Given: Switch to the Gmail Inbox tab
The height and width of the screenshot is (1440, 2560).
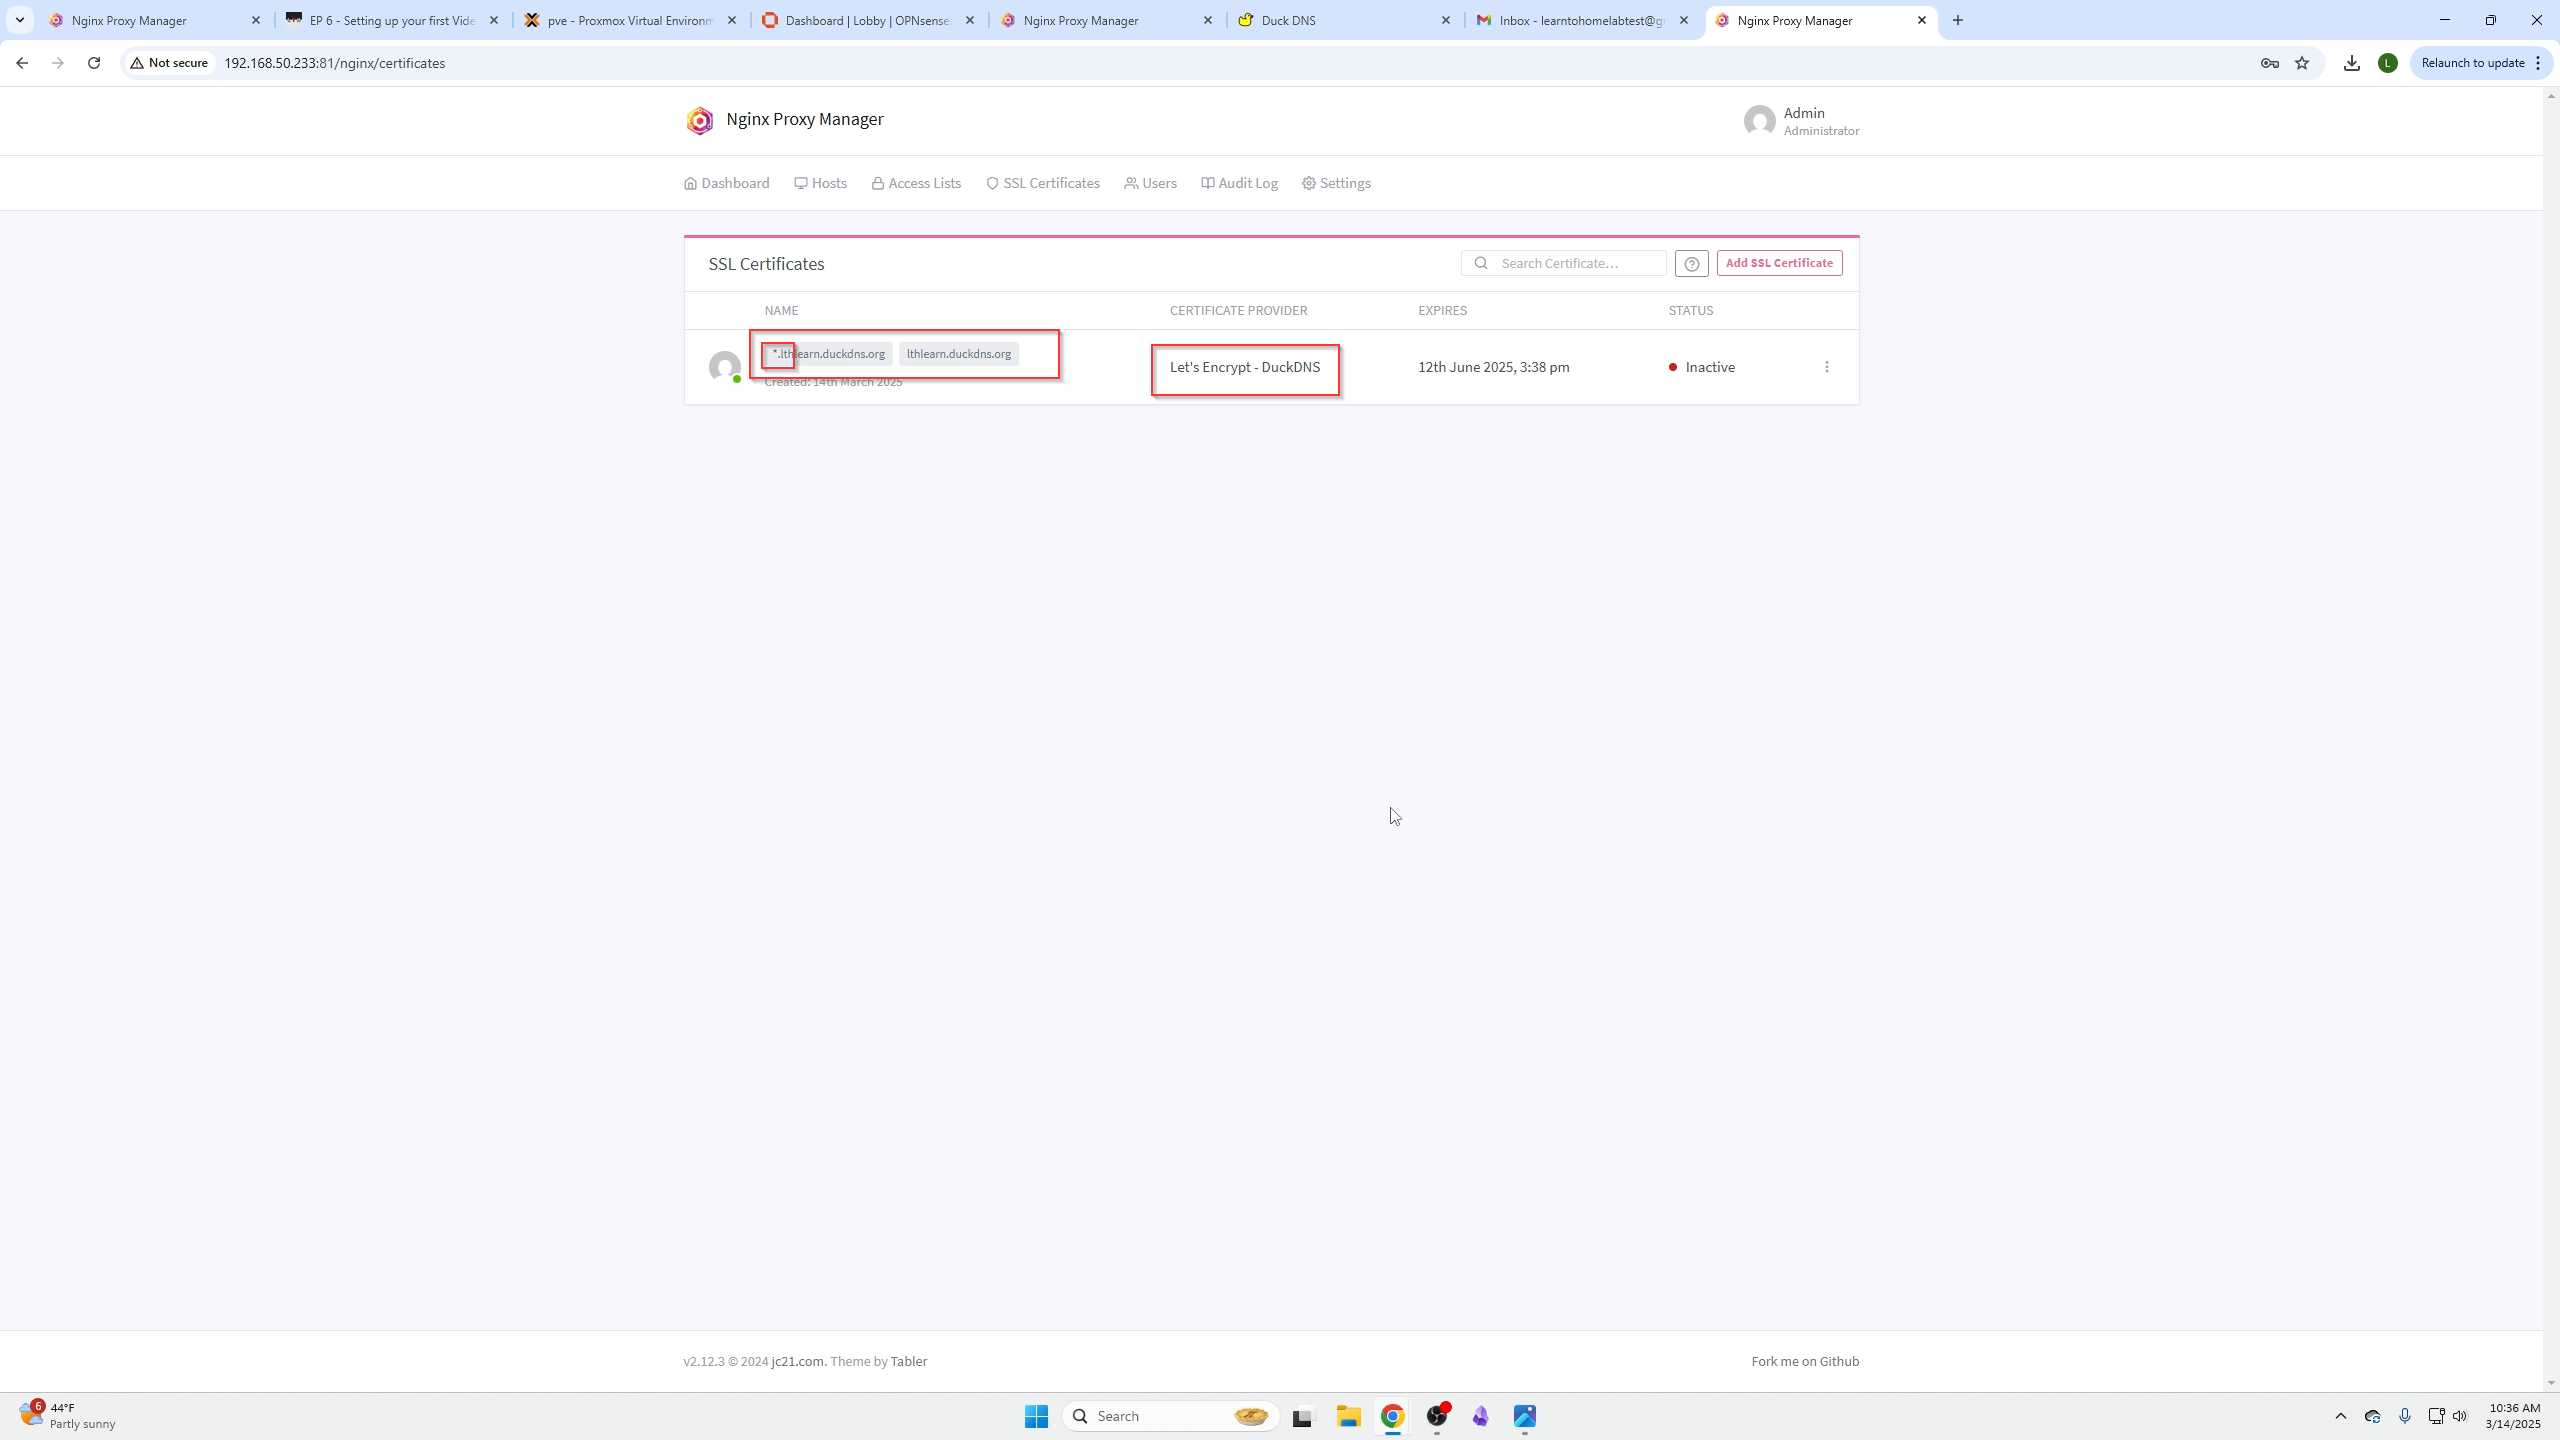Looking at the screenshot, I should pos(1583,20).
